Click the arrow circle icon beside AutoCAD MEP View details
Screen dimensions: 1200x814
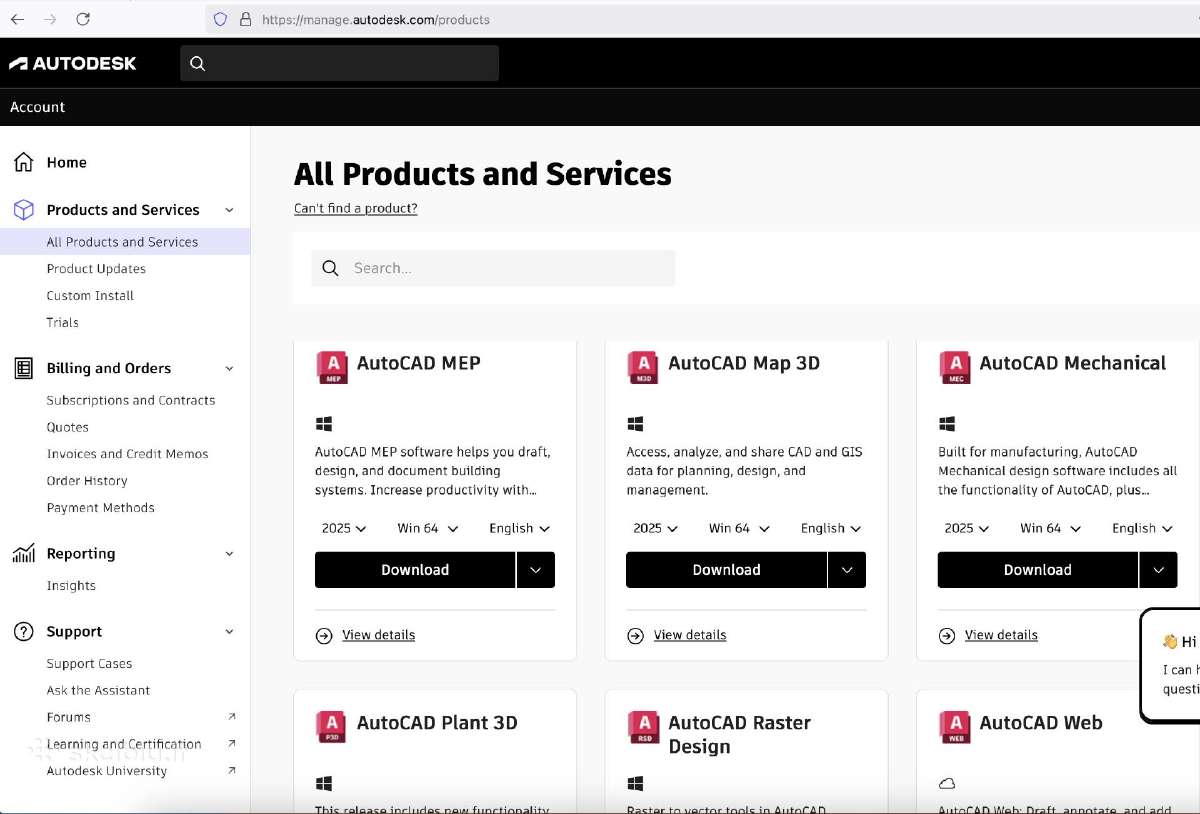[324, 636]
